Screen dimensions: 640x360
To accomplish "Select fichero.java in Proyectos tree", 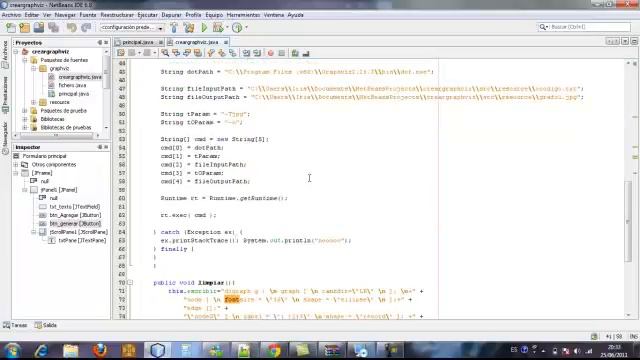I will pyautogui.click(x=72, y=85).
